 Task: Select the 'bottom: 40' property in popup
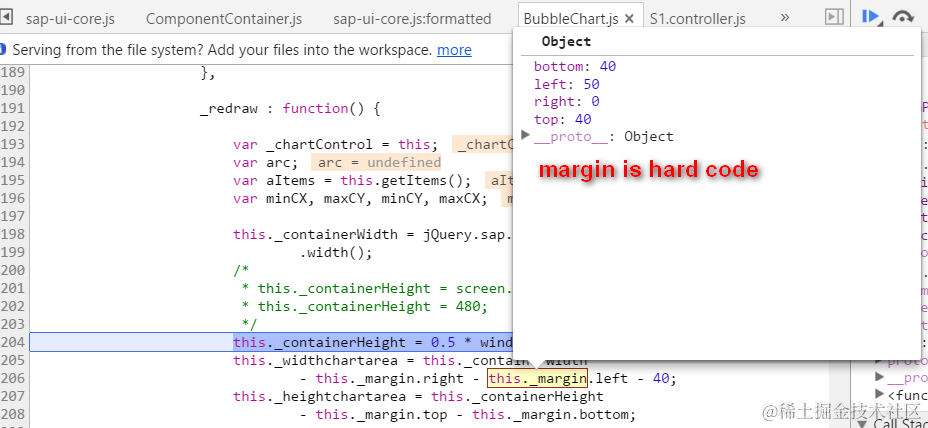click(575, 66)
